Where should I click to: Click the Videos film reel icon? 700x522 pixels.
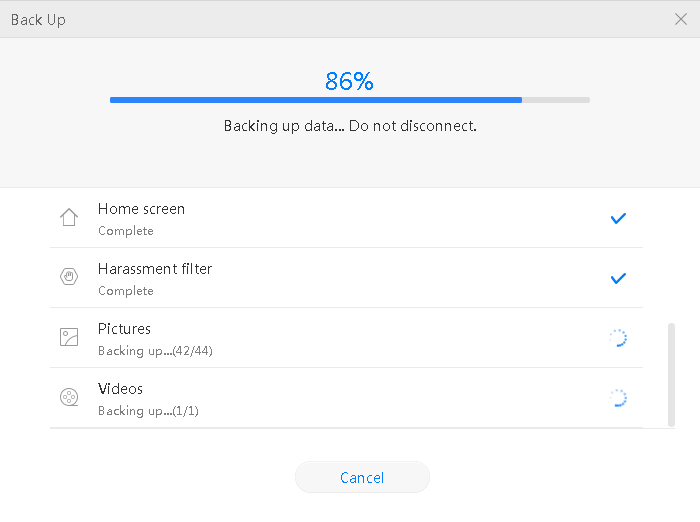[69, 397]
